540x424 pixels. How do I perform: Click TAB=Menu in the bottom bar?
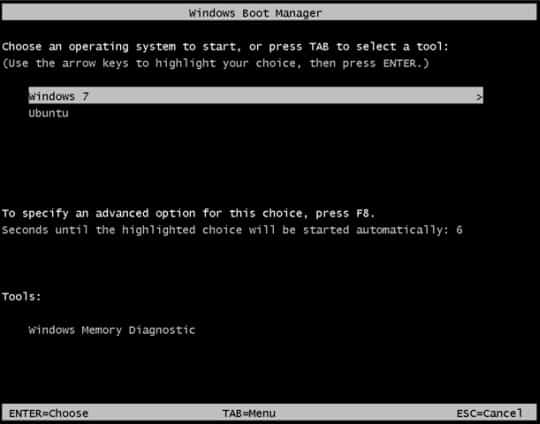pyautogui.click(x=249, y=413)
